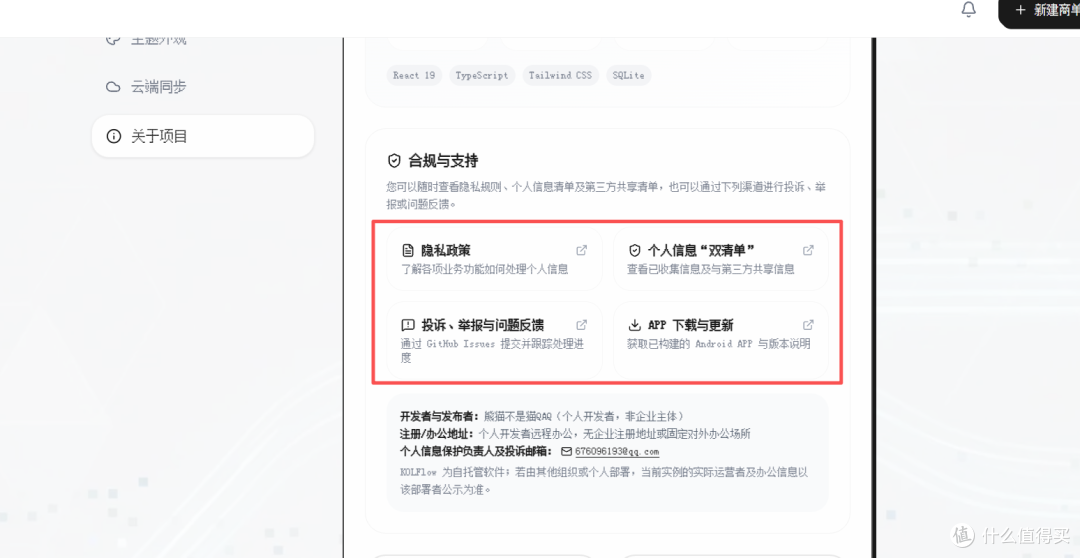The width and height of the screenshot is (1080, 558).
Task: Click 合规与支持 heading text
Action: (x=443, y=161)
